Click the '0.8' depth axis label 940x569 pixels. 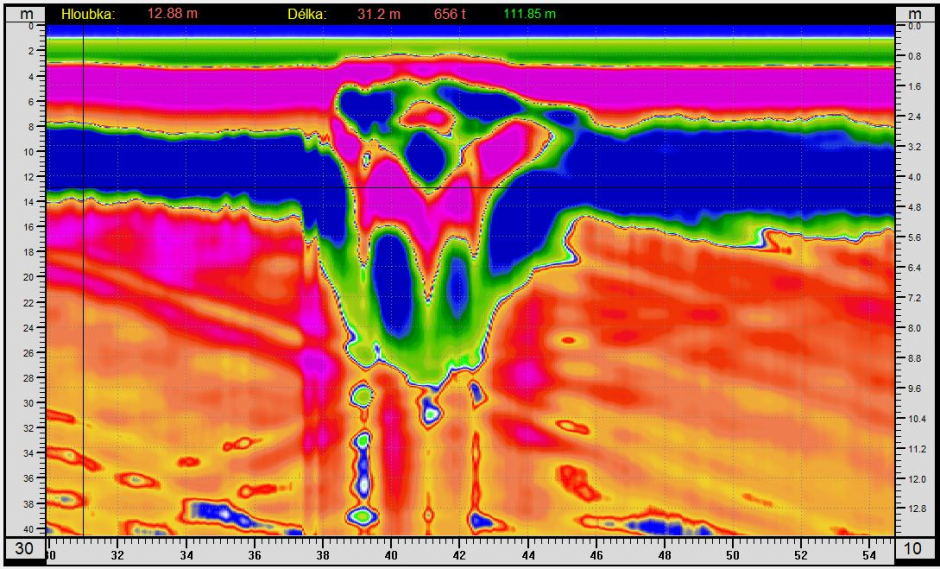914,56
